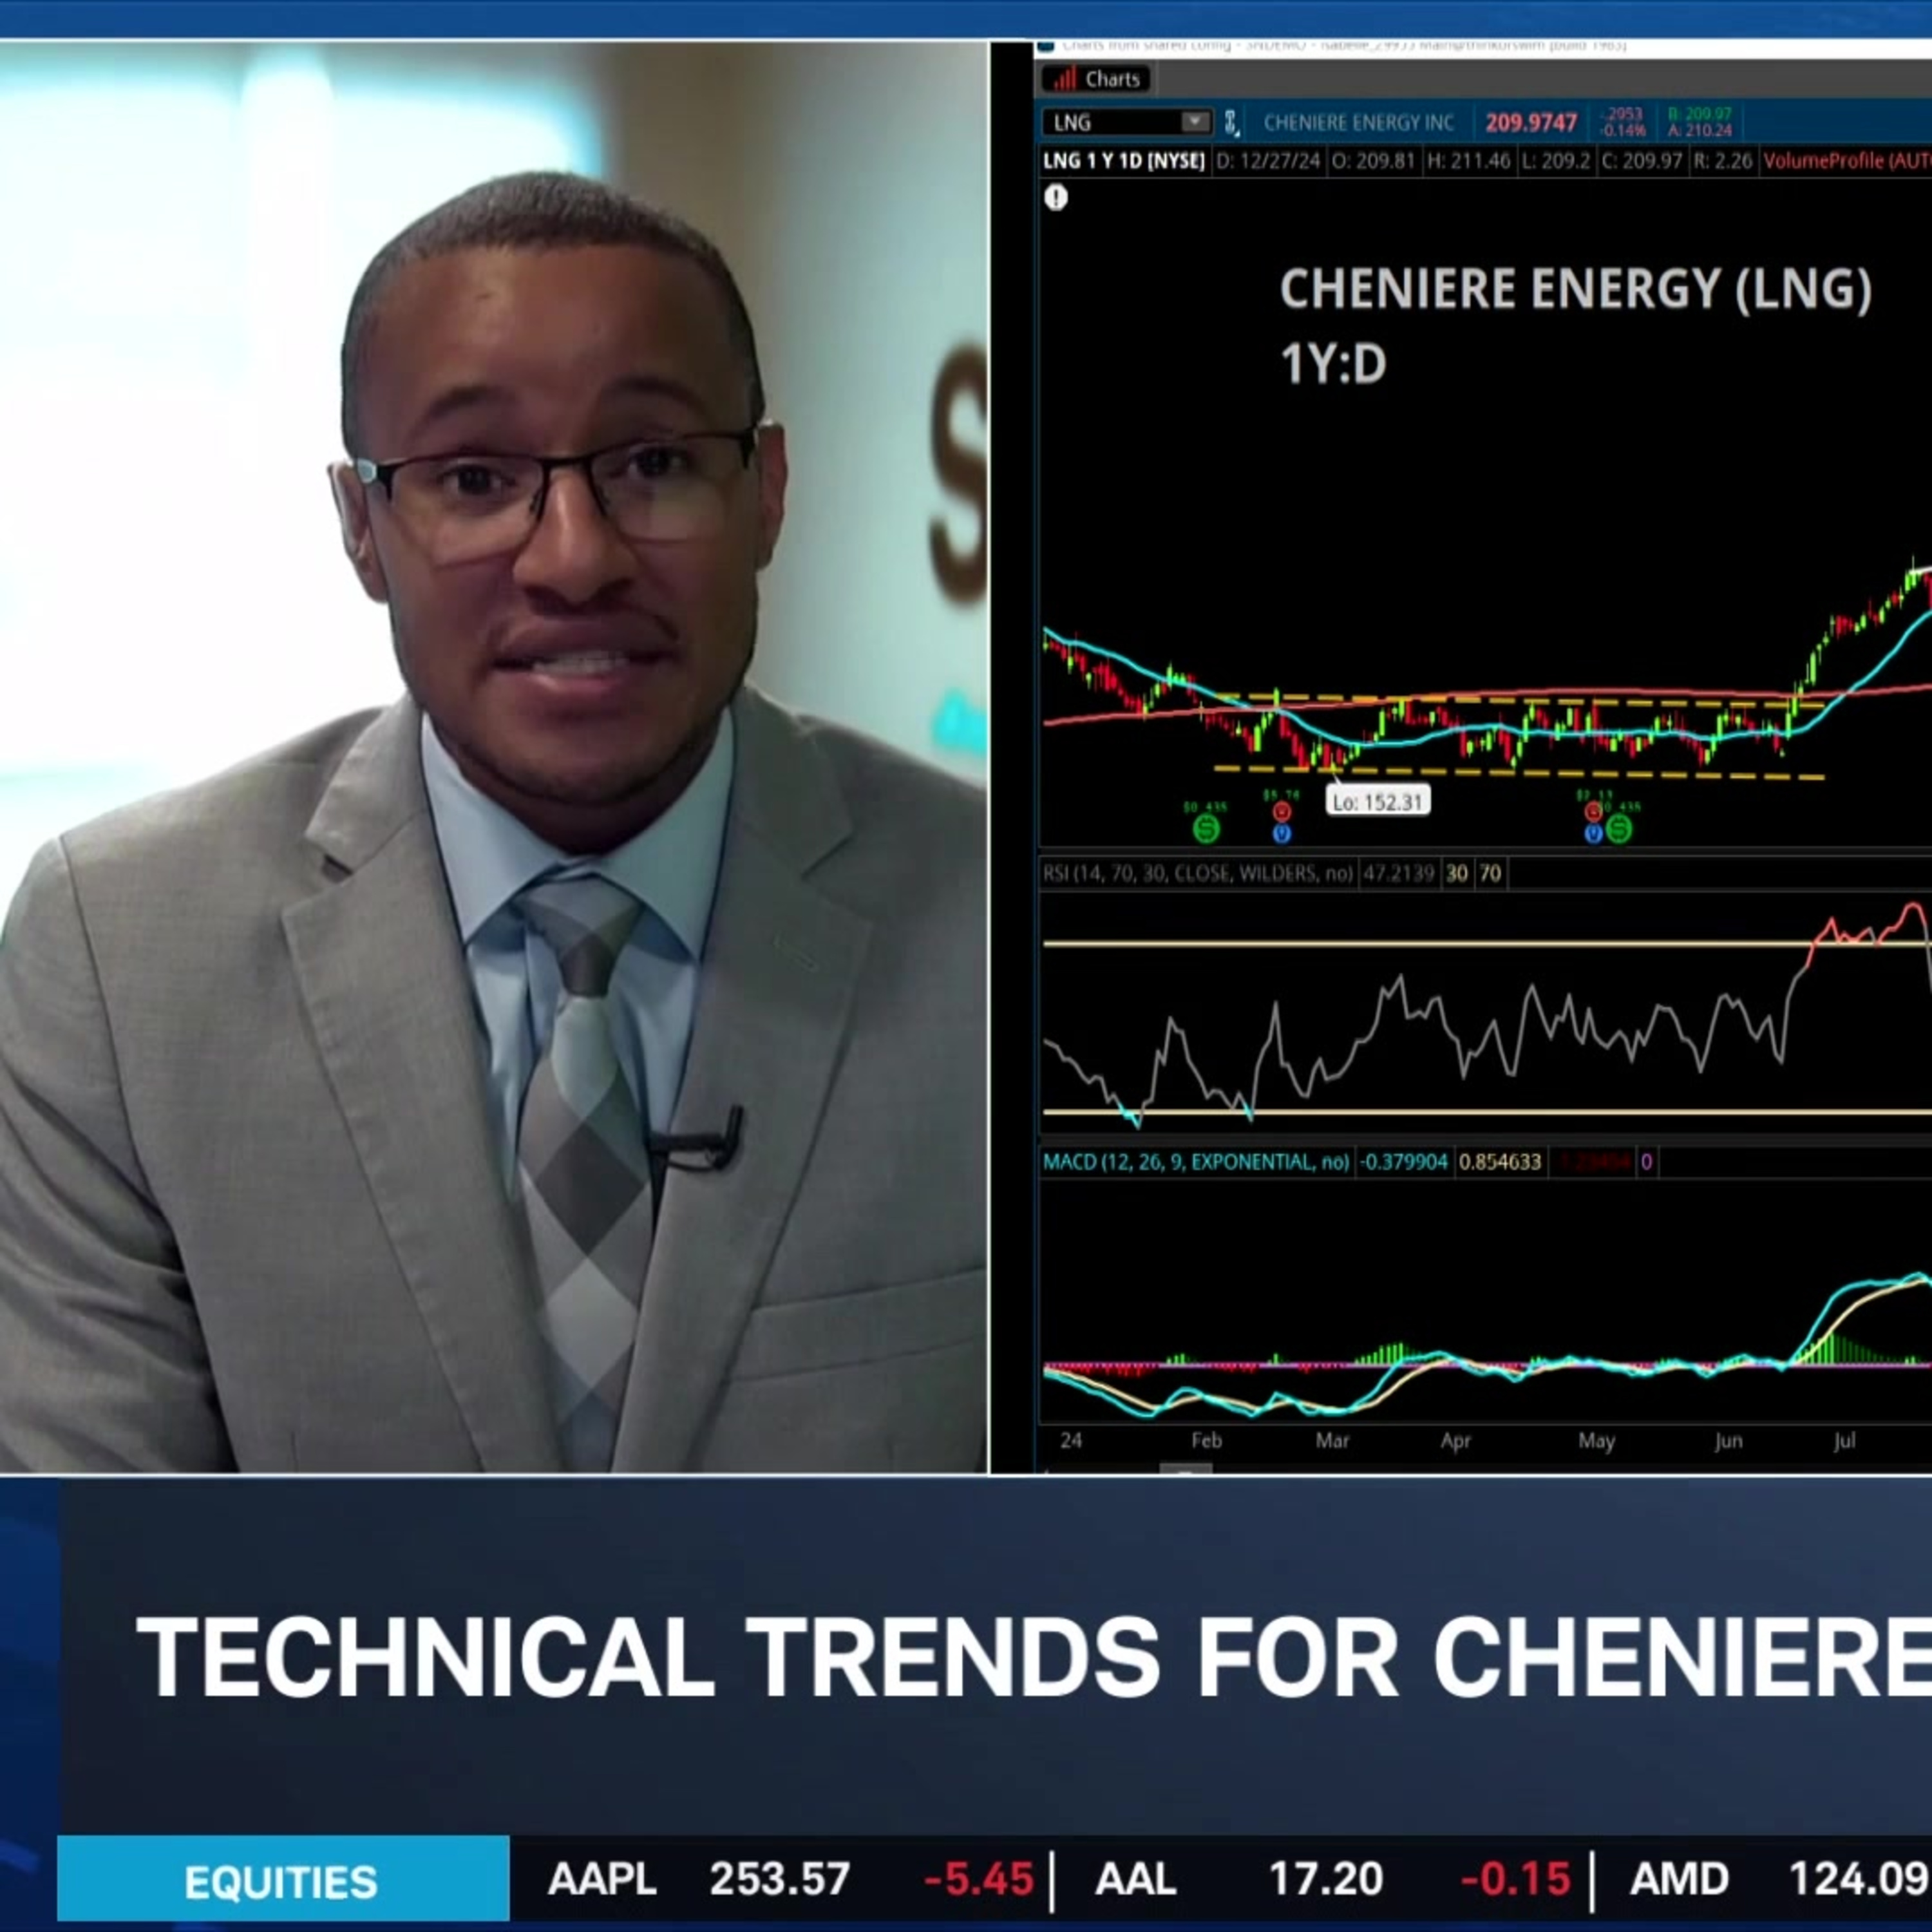Viewport: 1932px width, 1932px height.
Task: Click the red 209.9747 last price
Action: [1530, 123]
